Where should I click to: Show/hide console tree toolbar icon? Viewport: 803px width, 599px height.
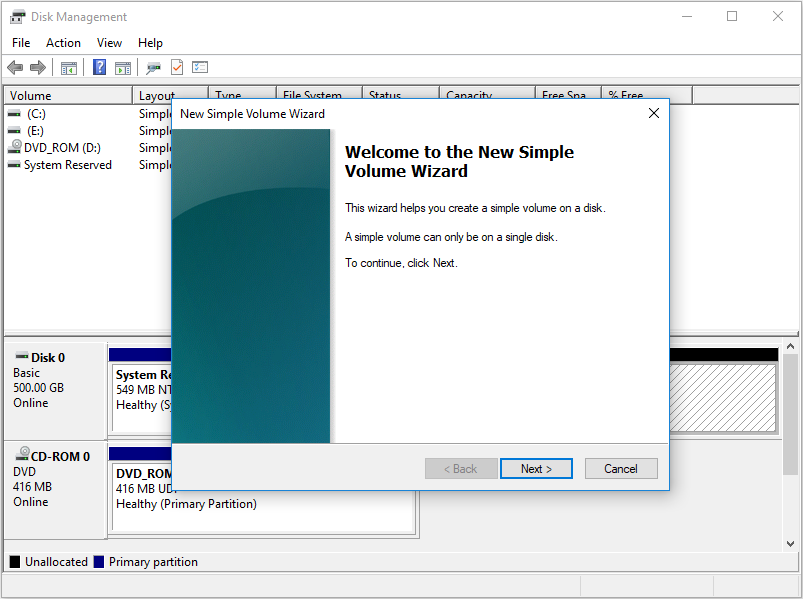tap(69, 68)
